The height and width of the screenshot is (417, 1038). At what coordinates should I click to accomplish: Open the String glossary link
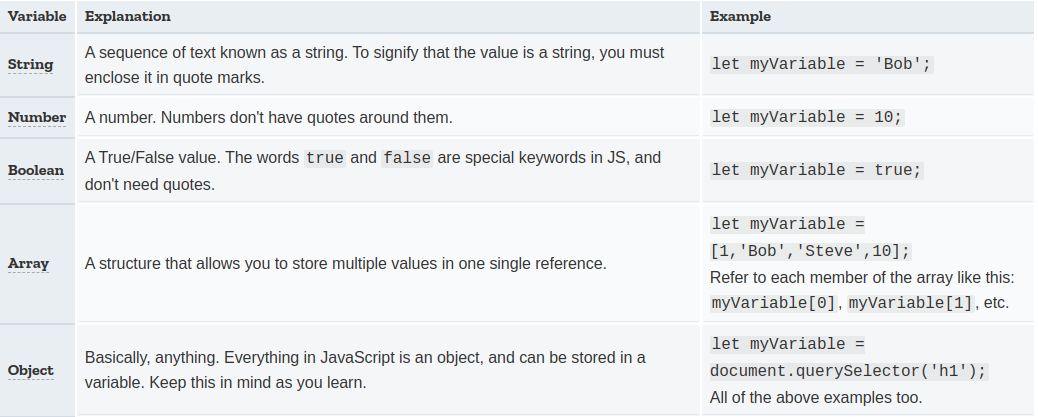[30, 64]
